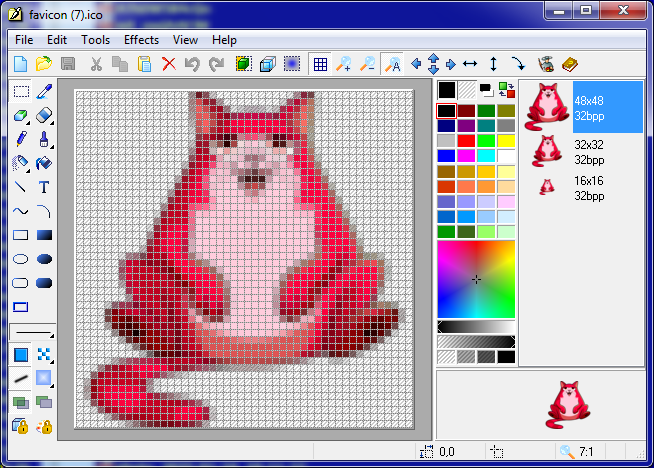Open the Effects menu
The image size is (654, 468).
(141, 40)
